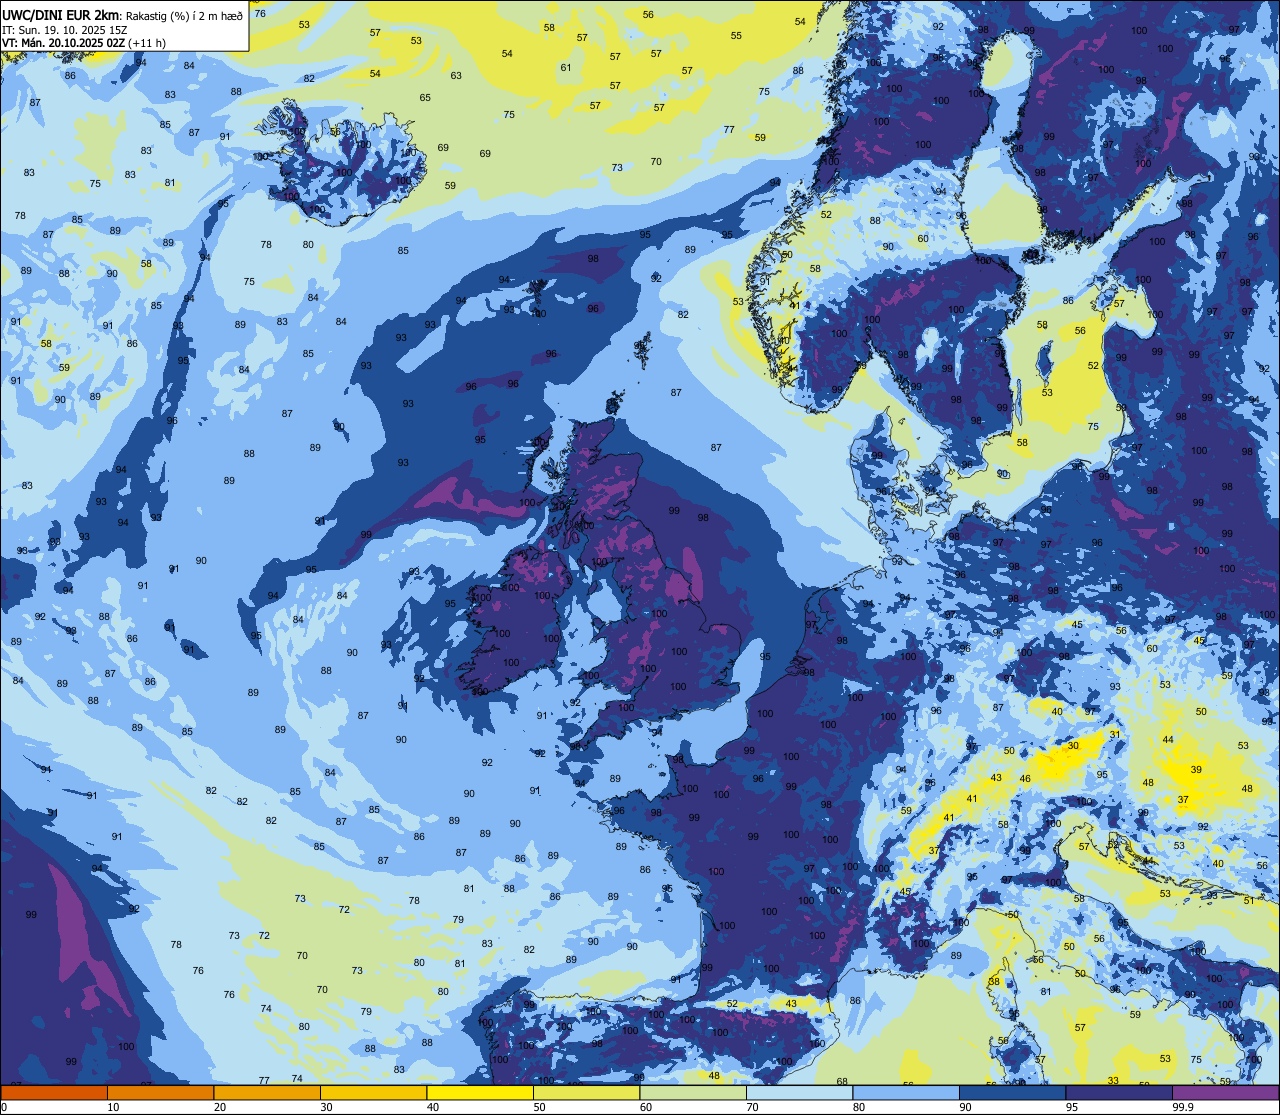Click the map humidity value '65'

pyautogui.click(x=425, y=97)
